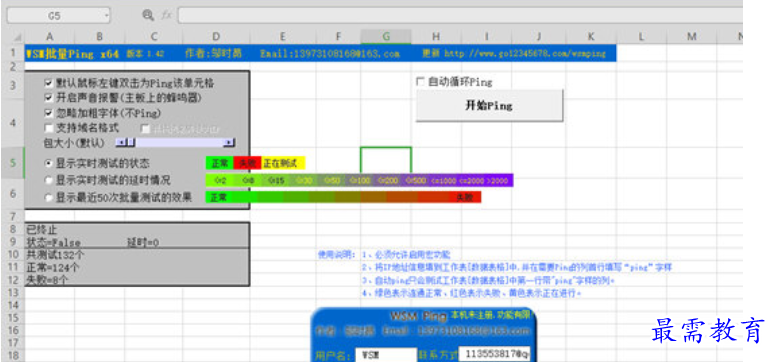Select column G header

[386, 36]
